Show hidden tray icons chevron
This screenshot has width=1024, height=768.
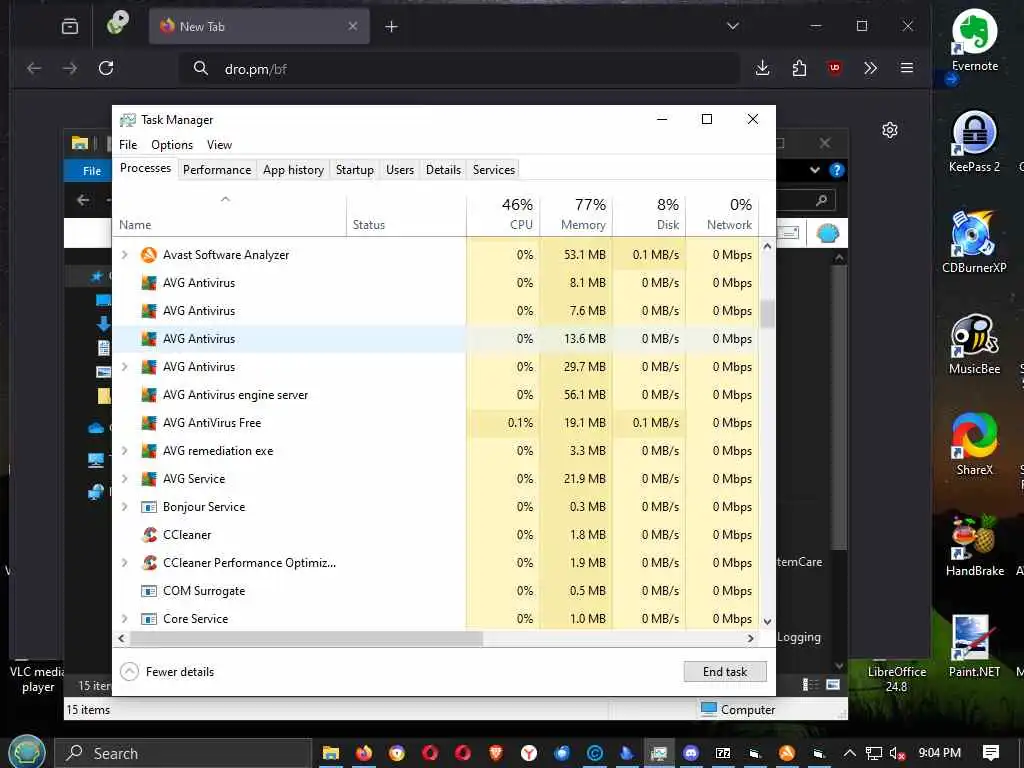tap(849, 754)
